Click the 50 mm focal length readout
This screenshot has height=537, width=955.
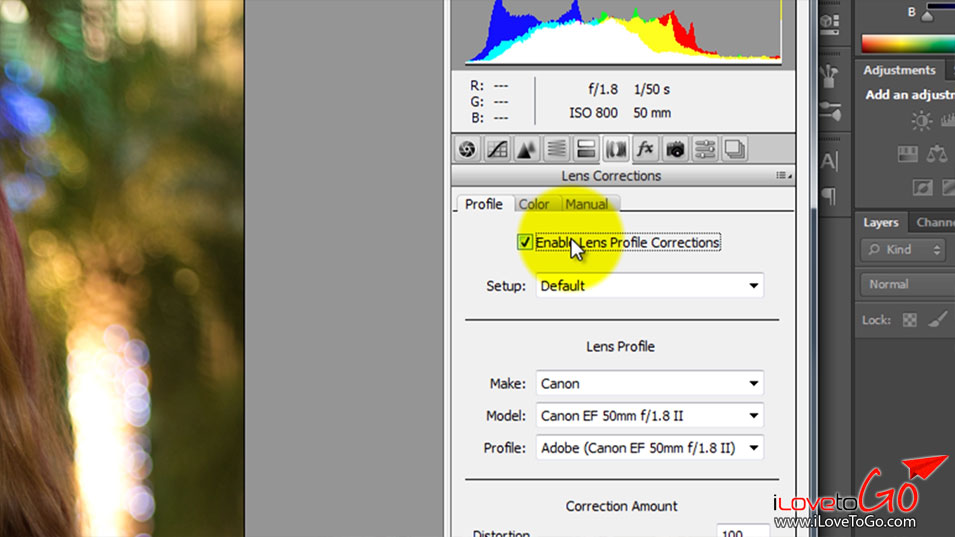pos(652,113)
